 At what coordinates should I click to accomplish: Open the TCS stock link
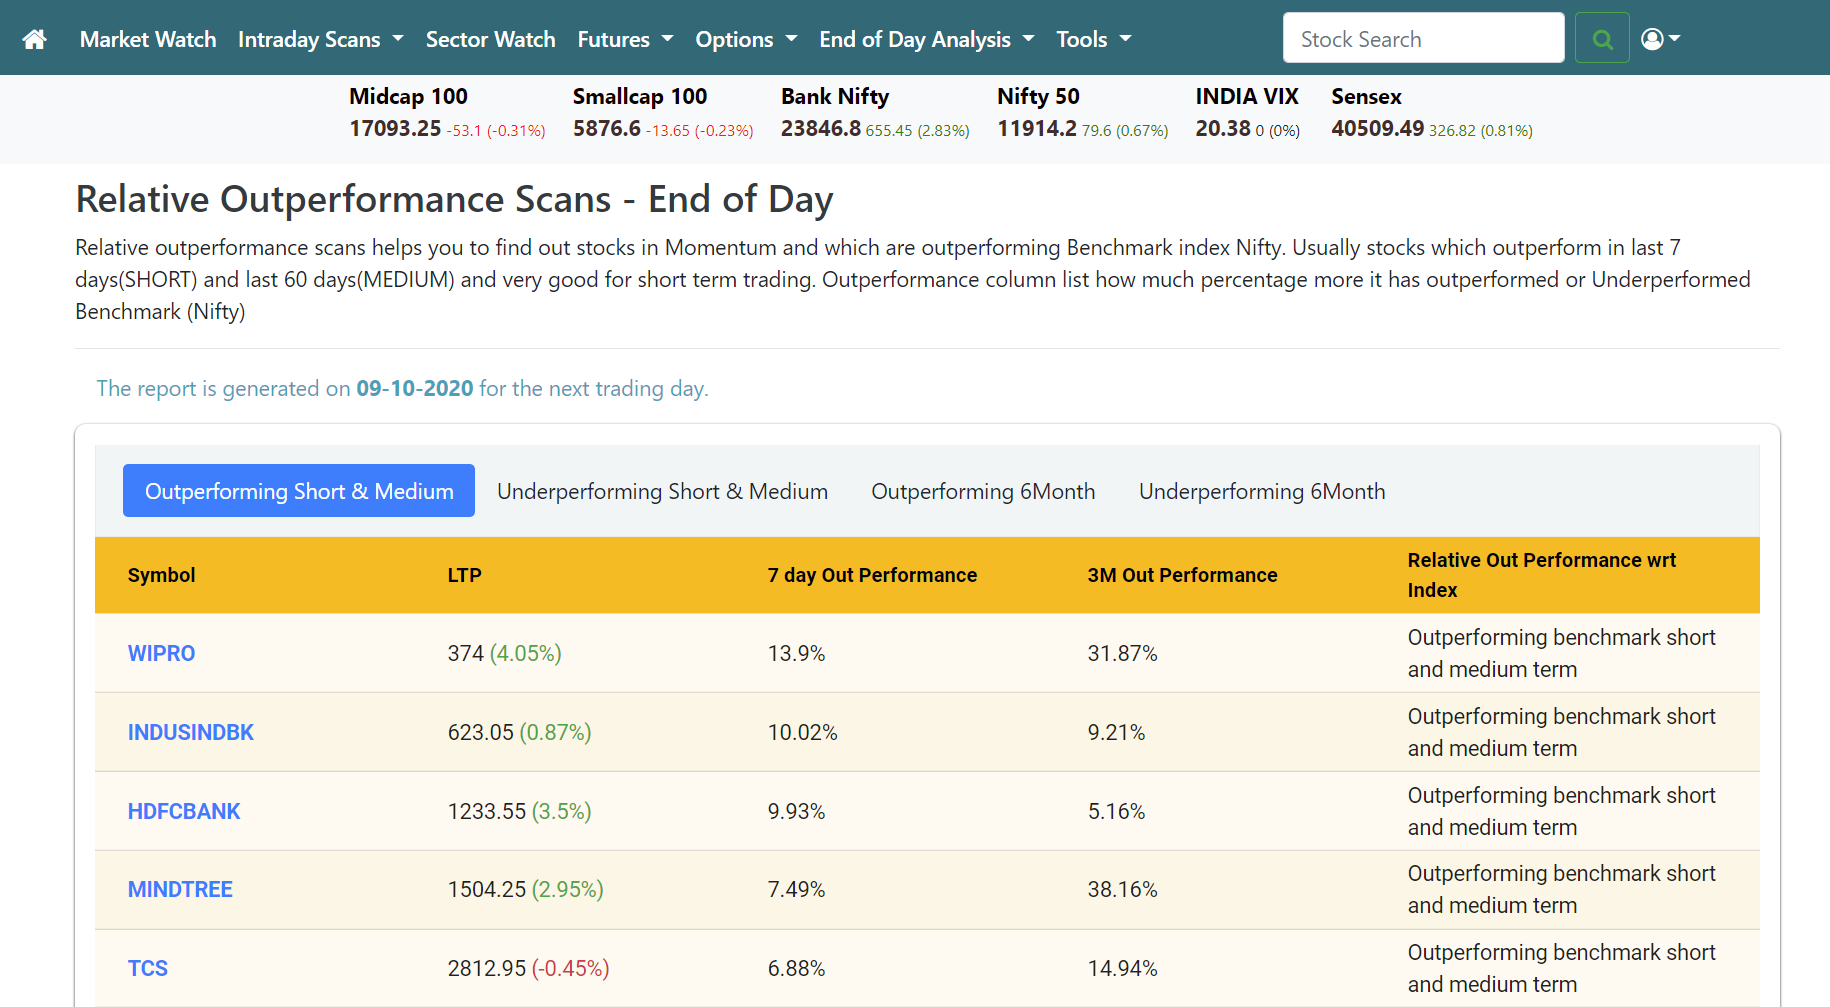coord(148,968)
